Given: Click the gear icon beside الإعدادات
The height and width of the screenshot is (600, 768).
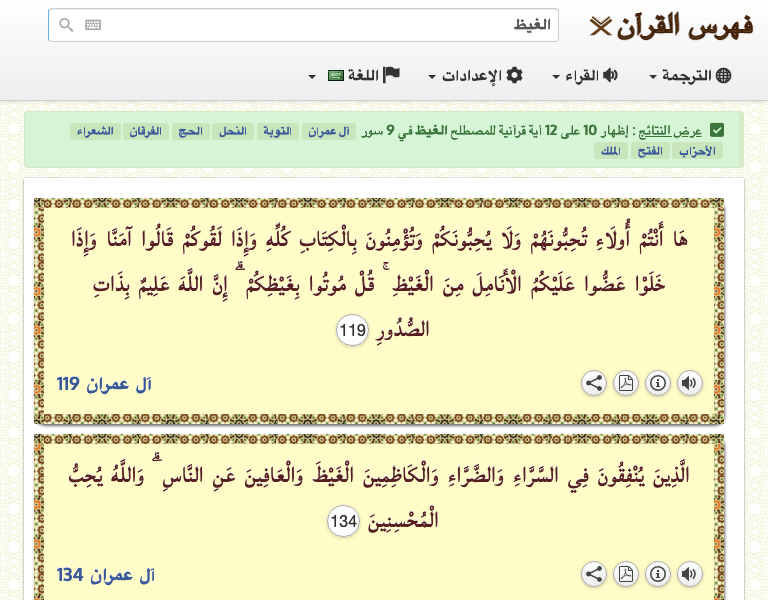Looking at the screenshot, I should pyautogui.click(x=514, y=75).
